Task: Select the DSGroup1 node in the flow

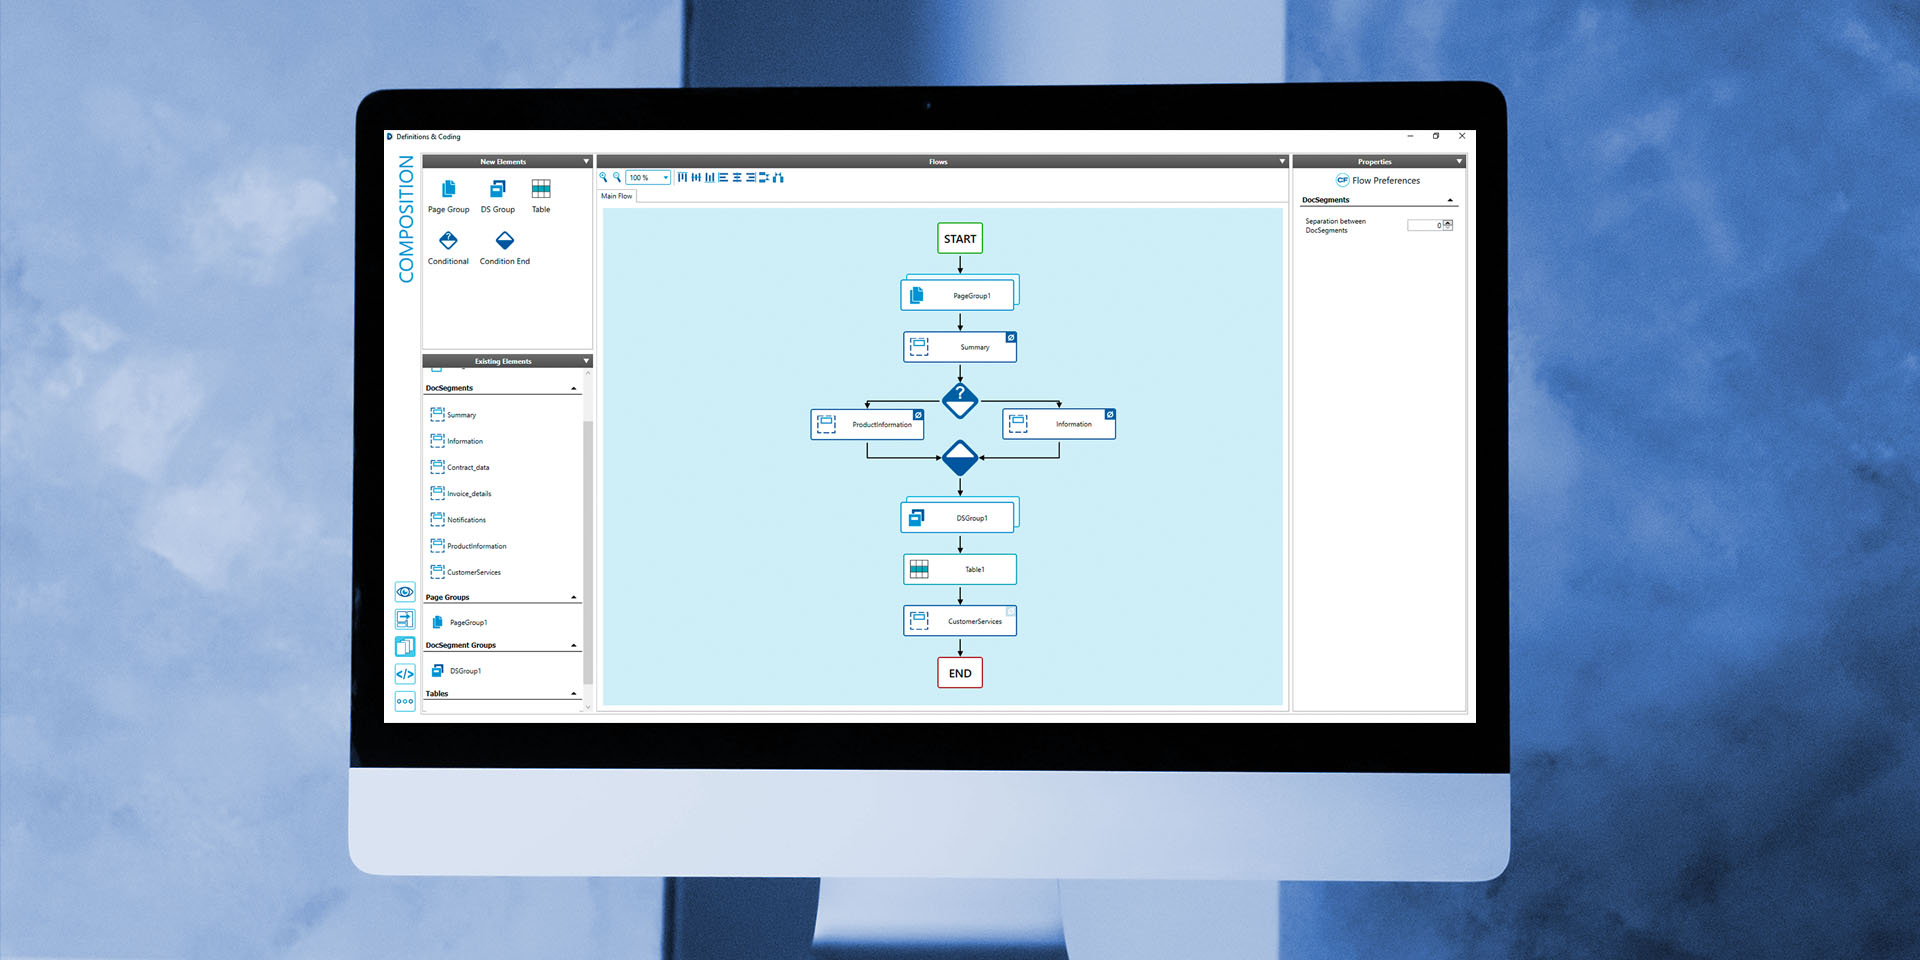Action: [958, 517]
